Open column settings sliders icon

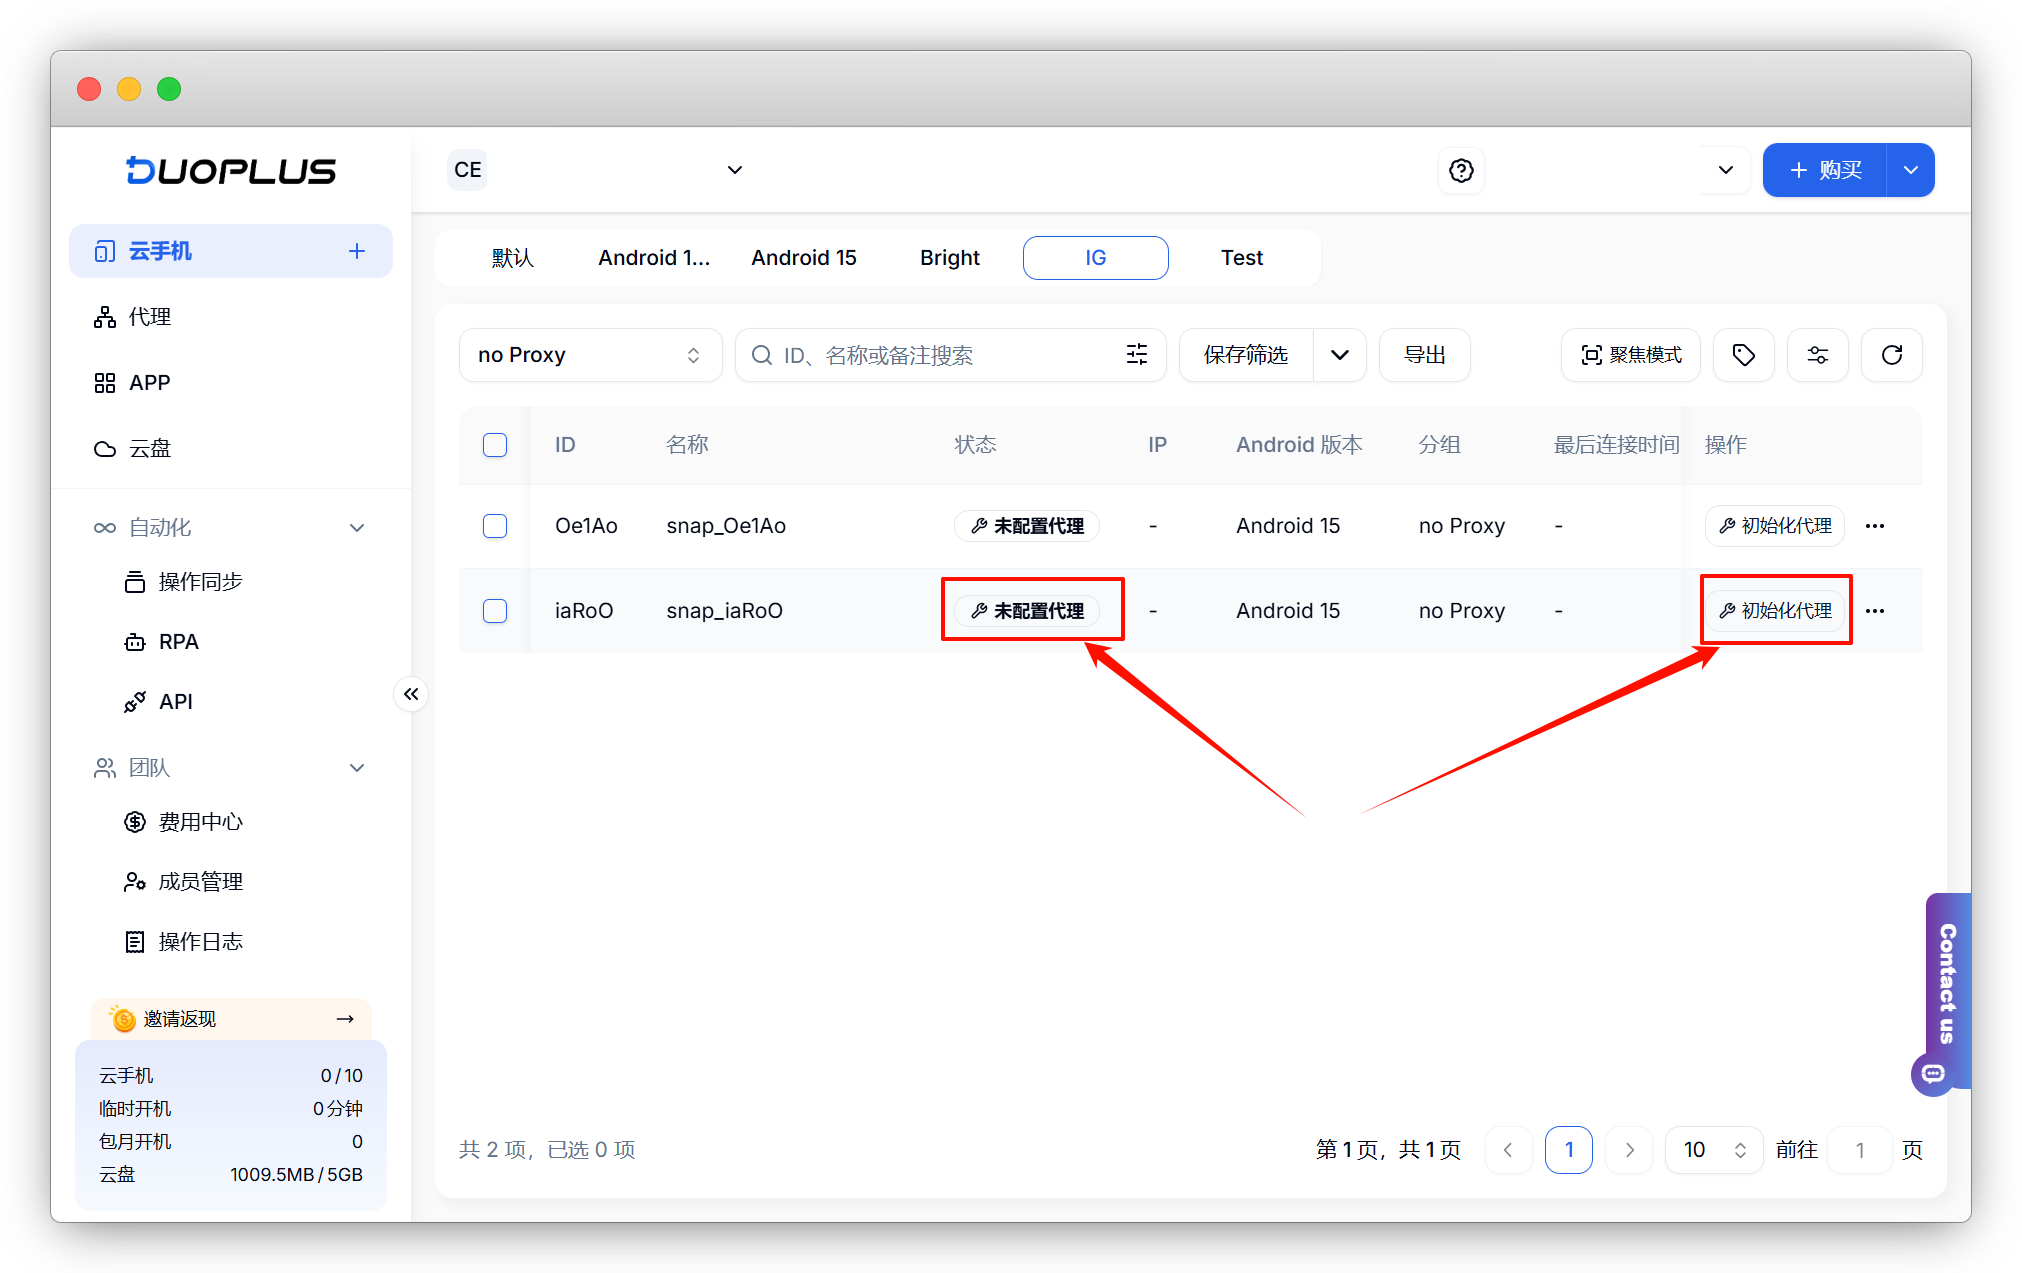pos(1817,355)
